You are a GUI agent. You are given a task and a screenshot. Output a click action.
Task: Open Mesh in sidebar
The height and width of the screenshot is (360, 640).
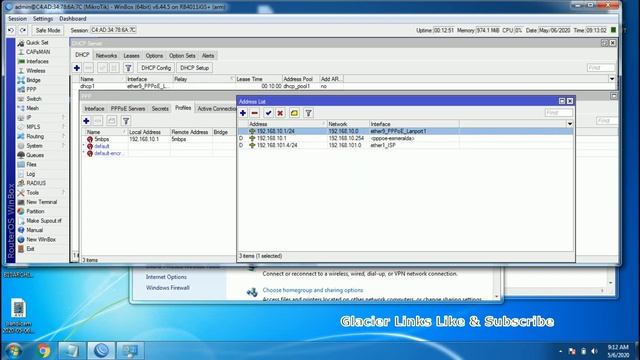pyautogui.click(x=32, y=108)
